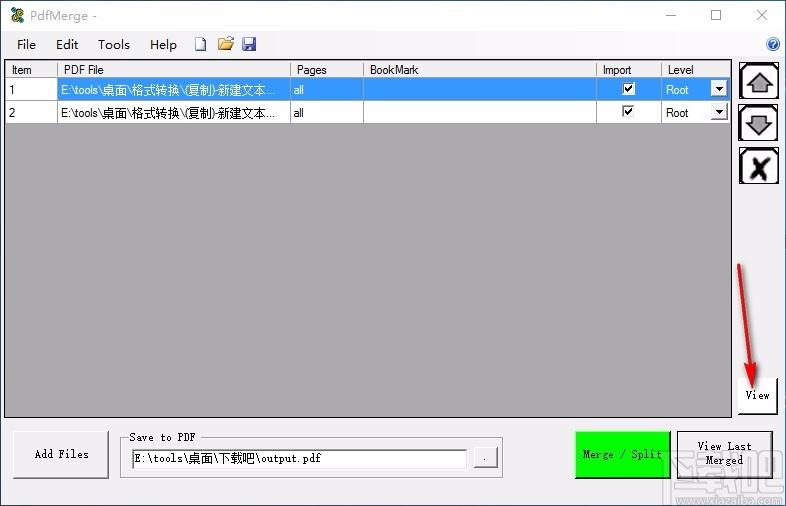Image resolution: width=786 pixels, height=506 pixels.
Task: Maximize the PdfMerge window
Action: point(716,16)
